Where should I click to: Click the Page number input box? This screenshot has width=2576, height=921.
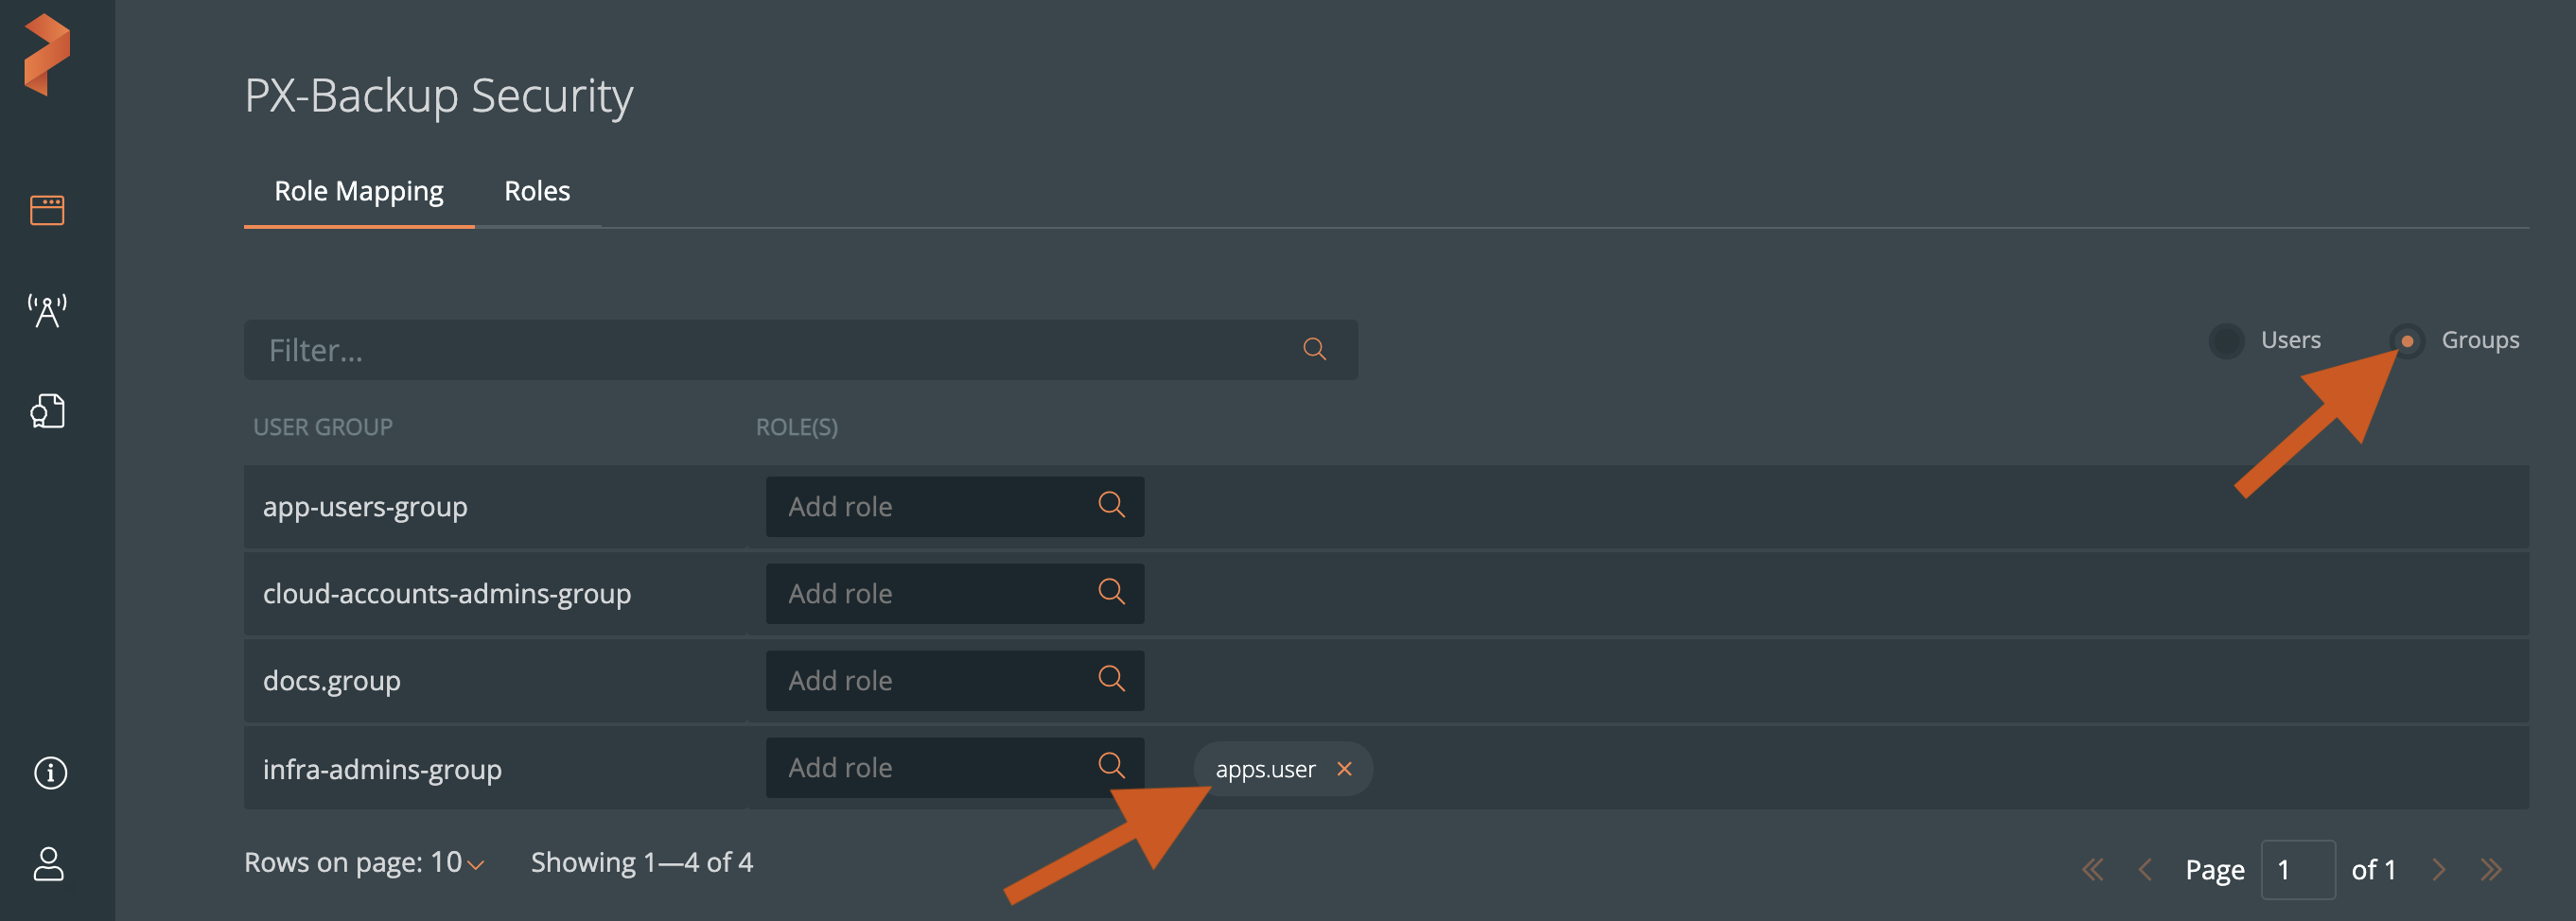2297,869
